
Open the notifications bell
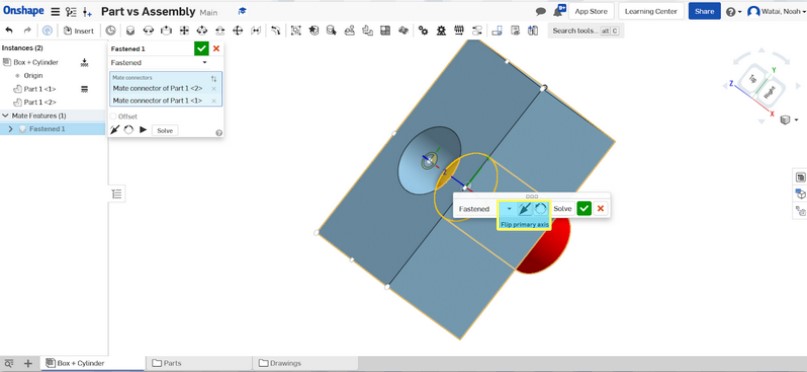pos(559,11)
